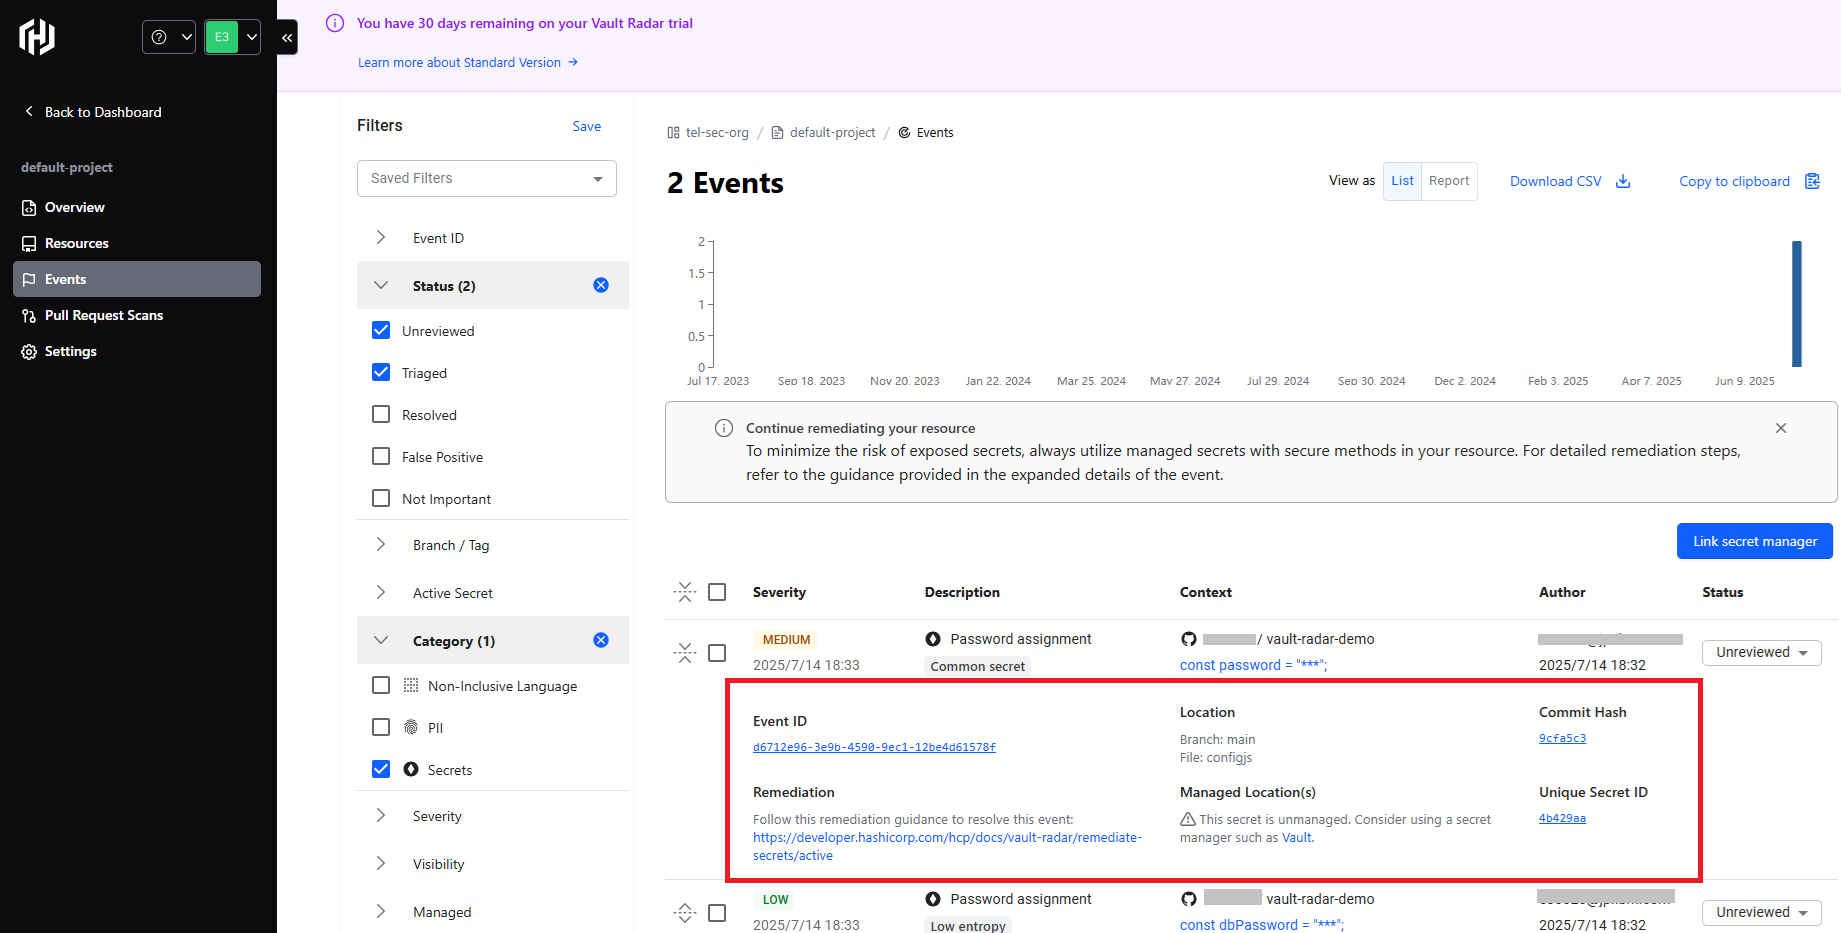The width and height of the screenshot is (1841, 933).
Task: Collapse the sidebar with double-chevron icon
Action: 287,37
